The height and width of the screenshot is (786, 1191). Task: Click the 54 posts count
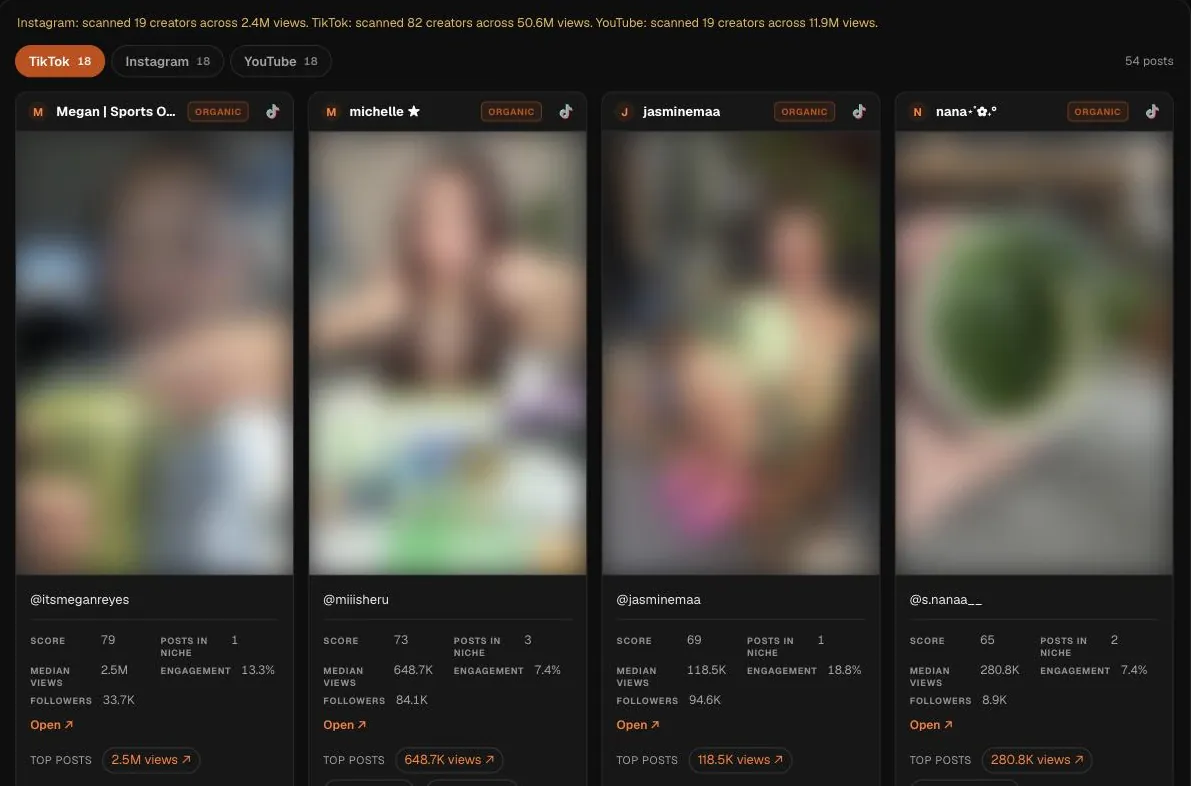[x=1148, y=61]
